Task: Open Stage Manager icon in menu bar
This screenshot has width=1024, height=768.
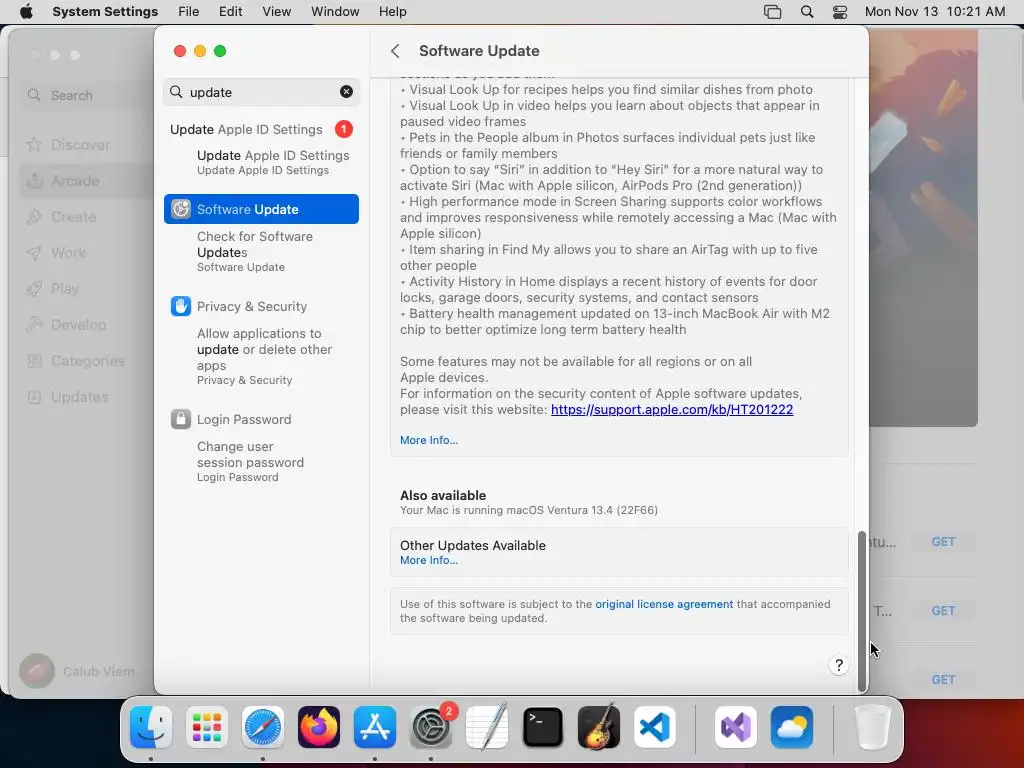Action: (772, 12)
